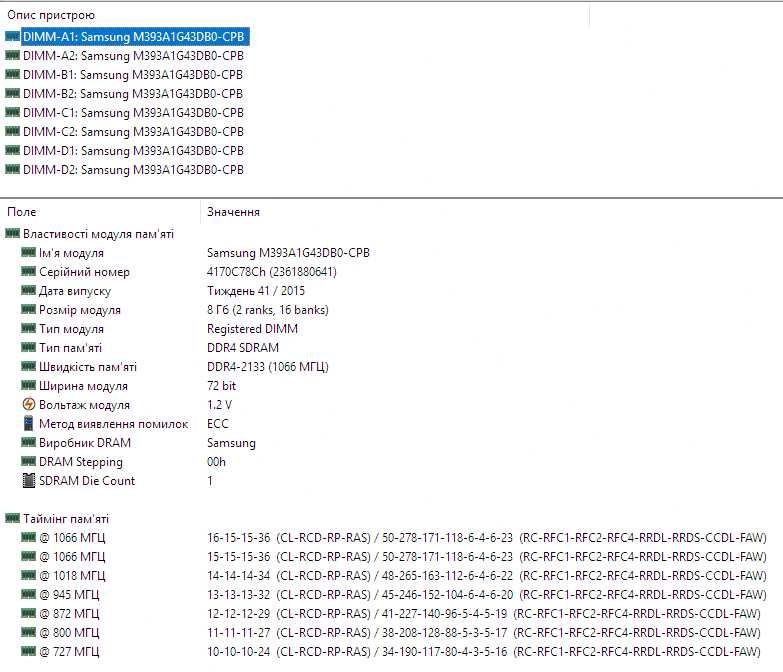Click the icon beside 'Метод виявлення помилок'
This screenshot has width=783, height=672.
pyautogui.click(x=28, y=423)
